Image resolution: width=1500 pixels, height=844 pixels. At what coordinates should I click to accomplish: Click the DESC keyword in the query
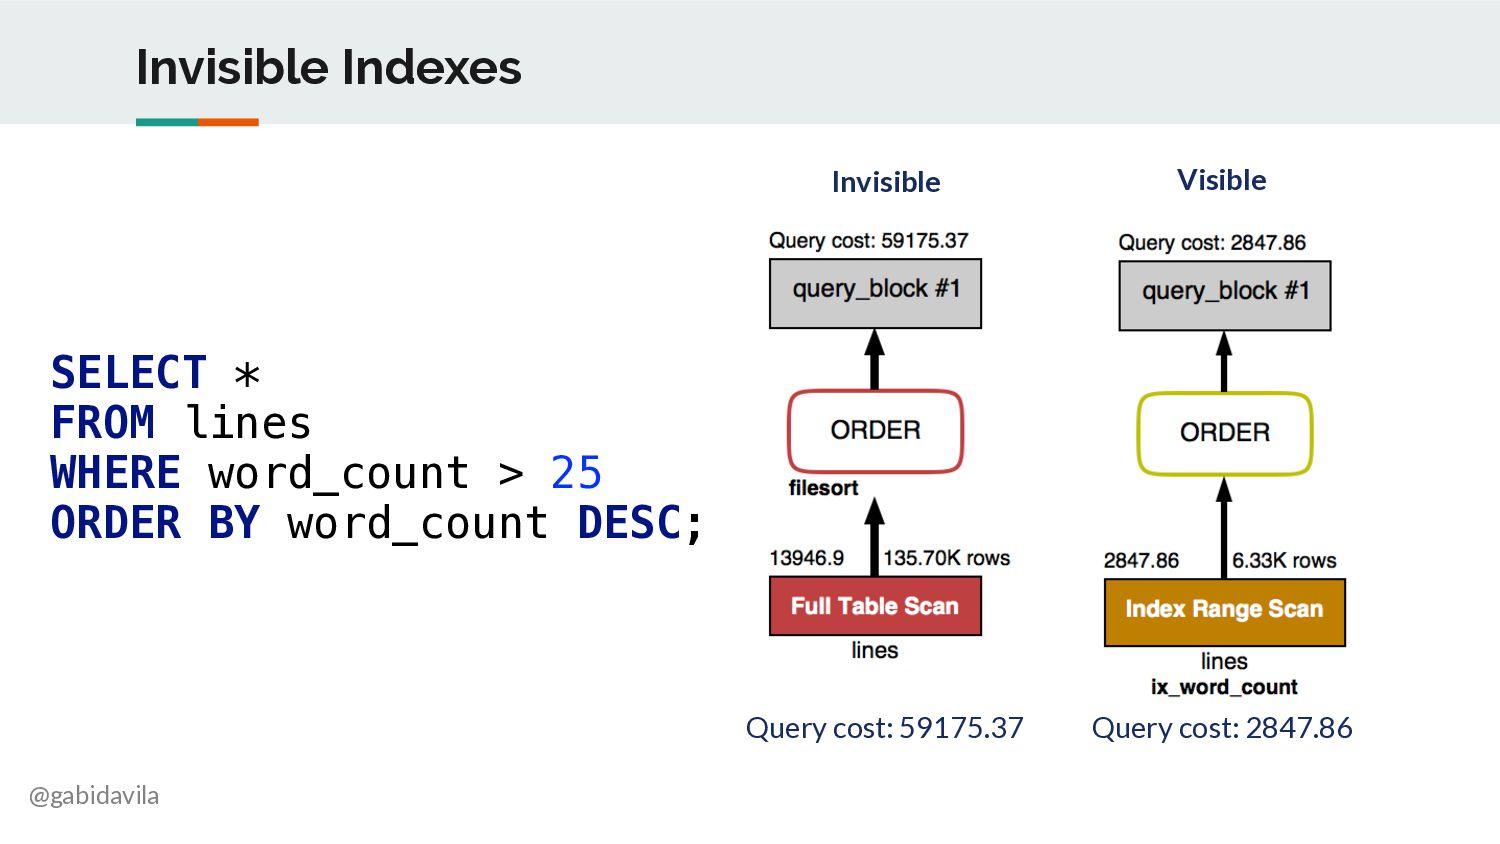tap(629, 523)
